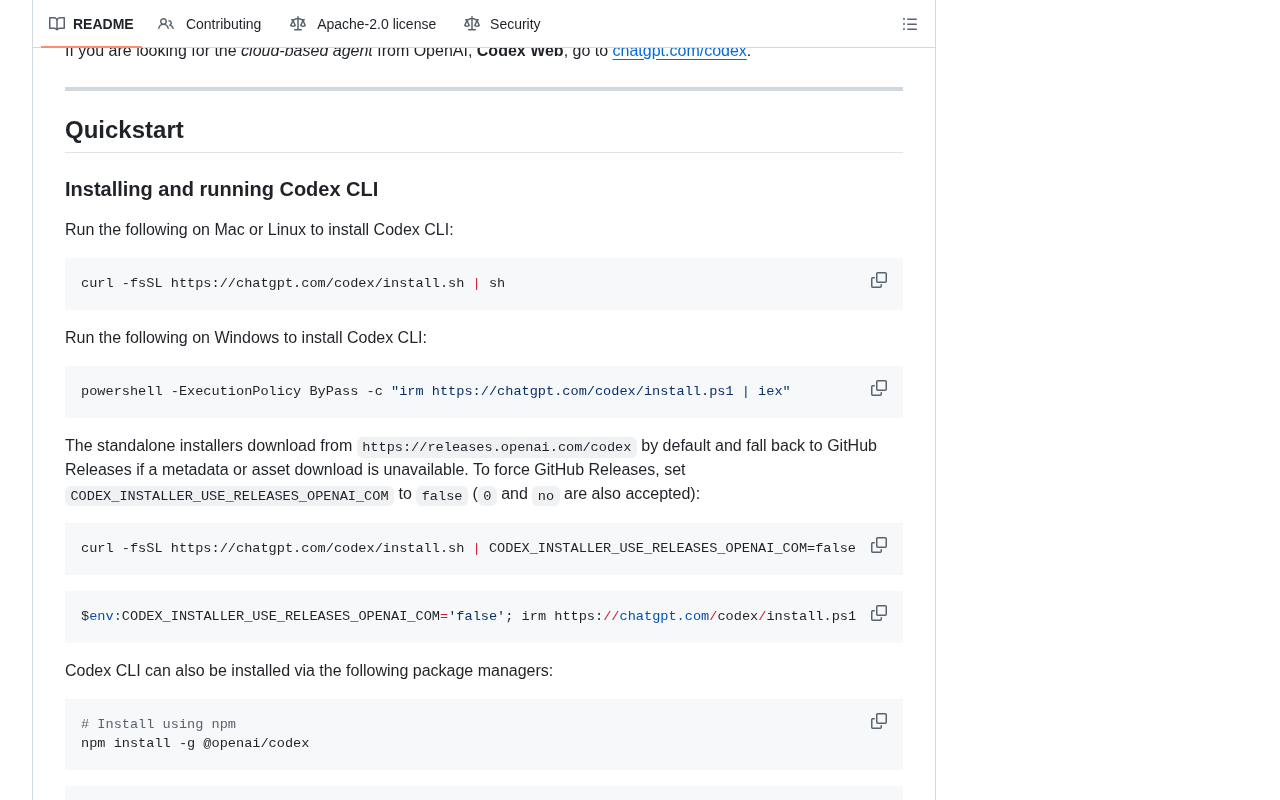Follow the chatgpt.com/codex link

680,52
